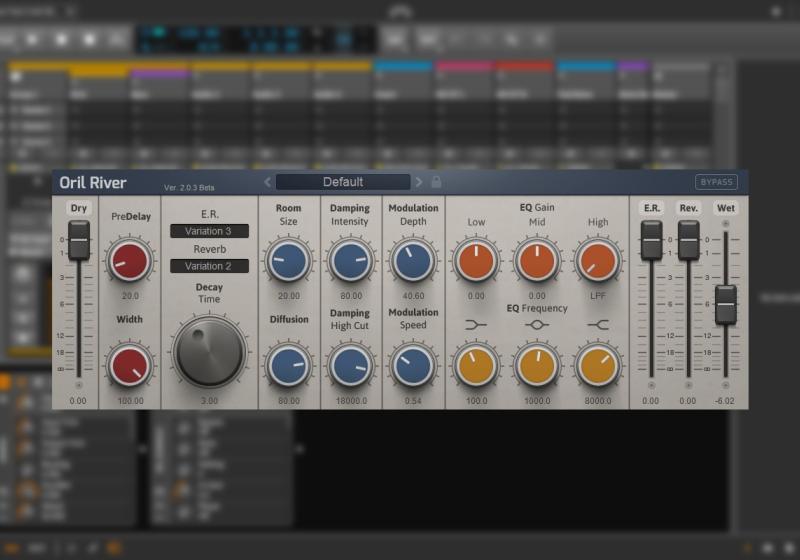
Task: Open the Reverb Variation 2 dropdown
Action: pos(209,266)
